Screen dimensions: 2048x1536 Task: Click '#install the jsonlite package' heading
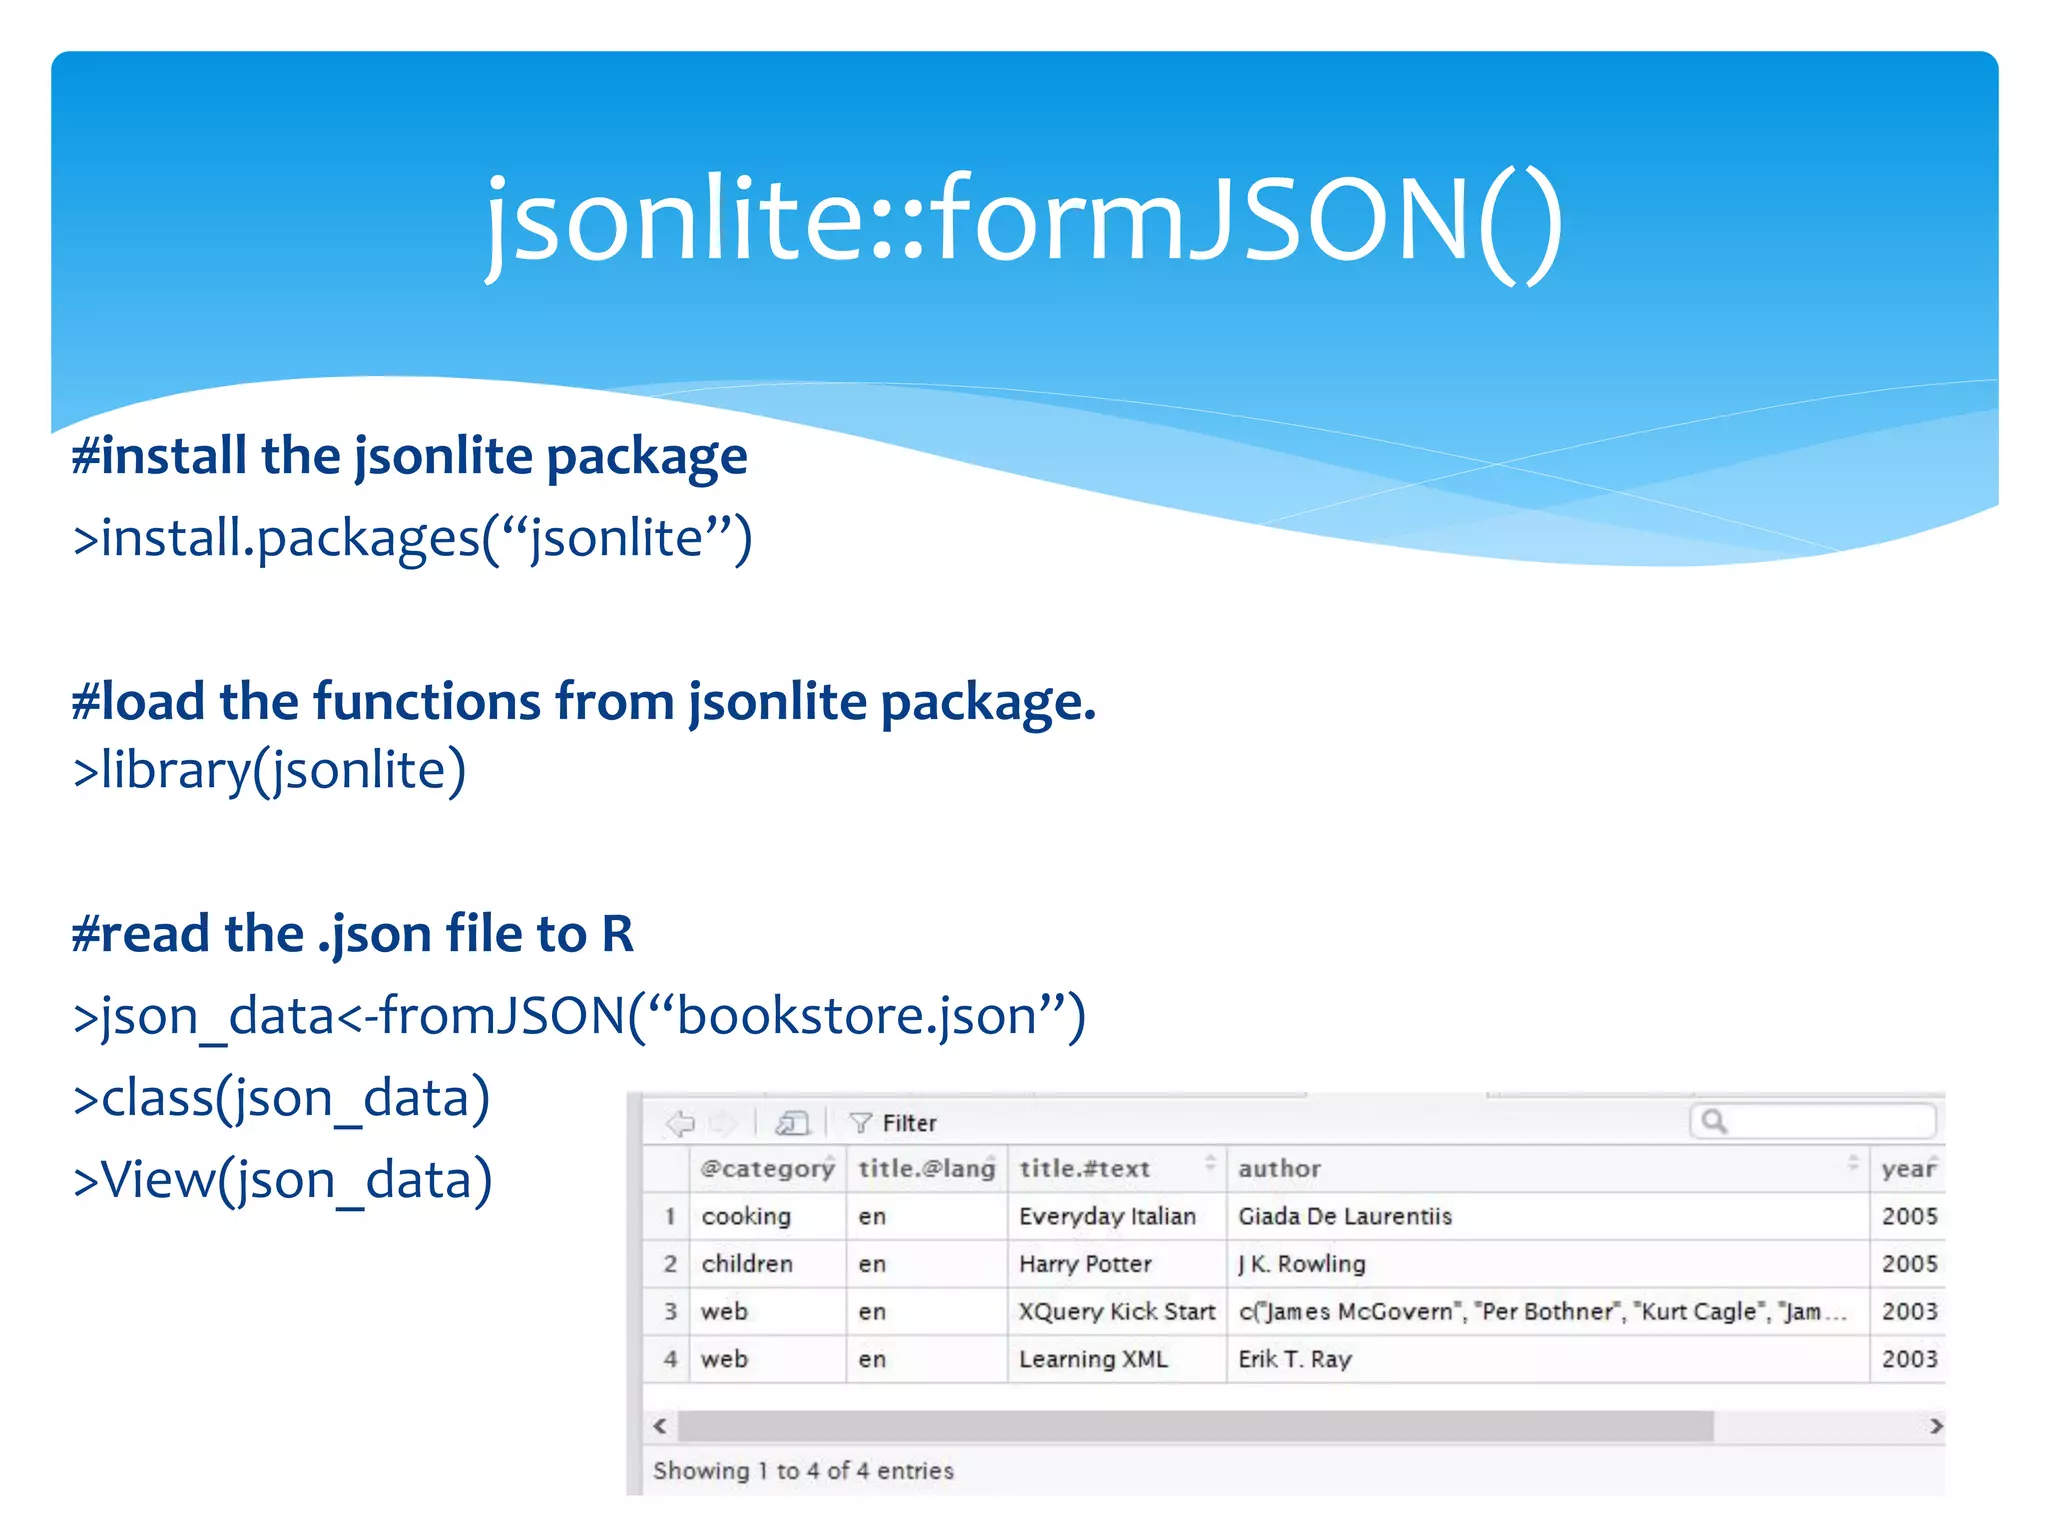409,456
